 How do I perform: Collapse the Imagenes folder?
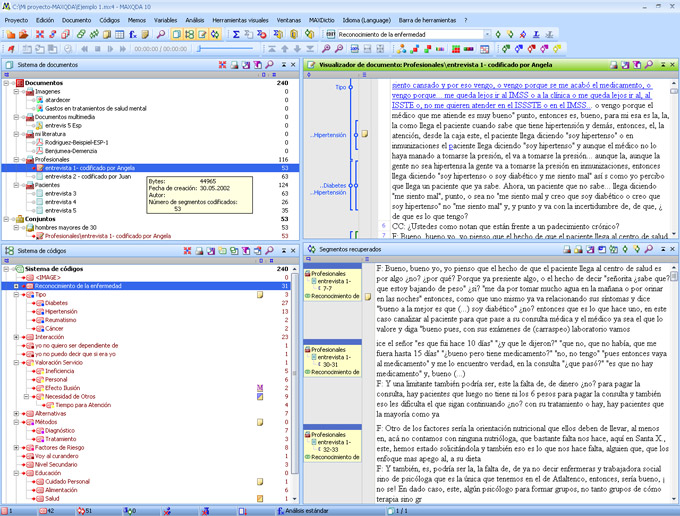(16, 91)
